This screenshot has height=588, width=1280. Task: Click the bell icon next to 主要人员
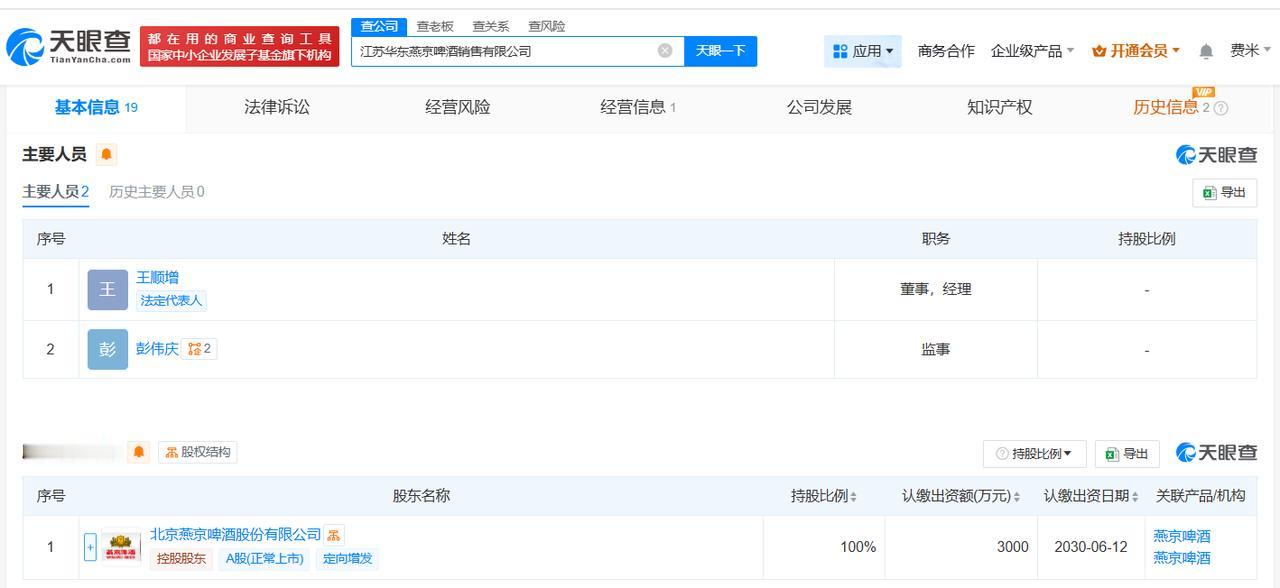tap(107, 154)
